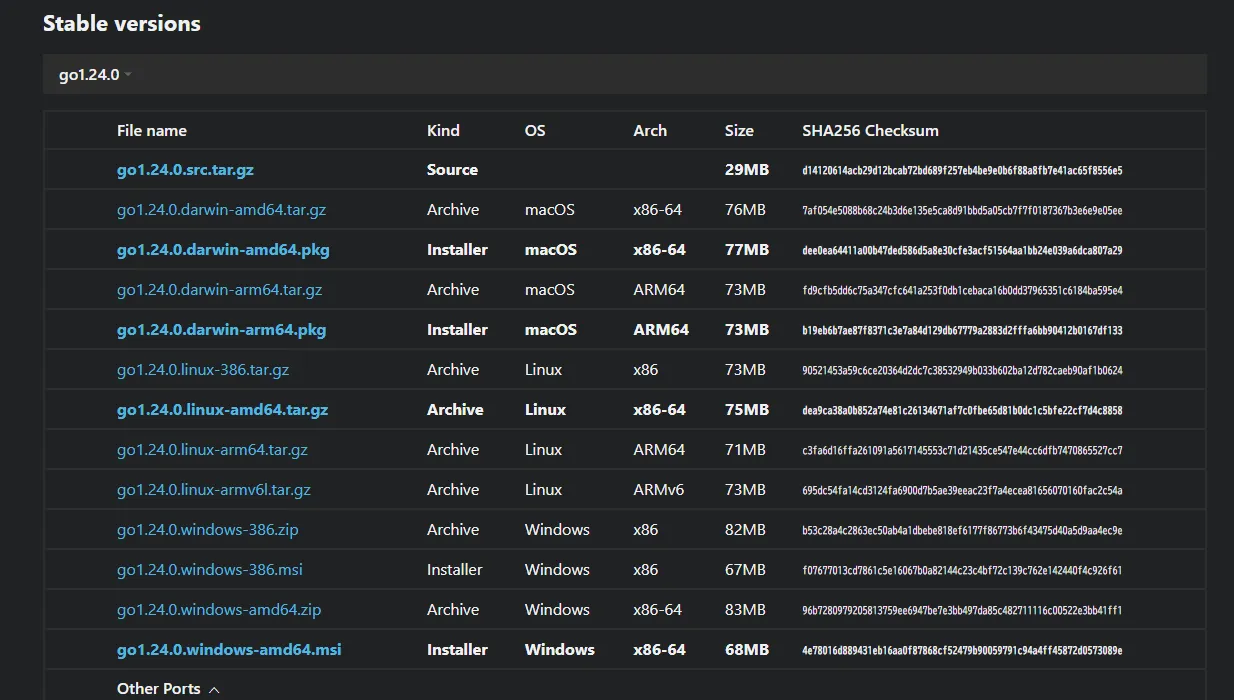1234x700 pixels.
Task: Download go1.24.0.windows-amd64.msi installer
Action: click(x=228, y=650)
